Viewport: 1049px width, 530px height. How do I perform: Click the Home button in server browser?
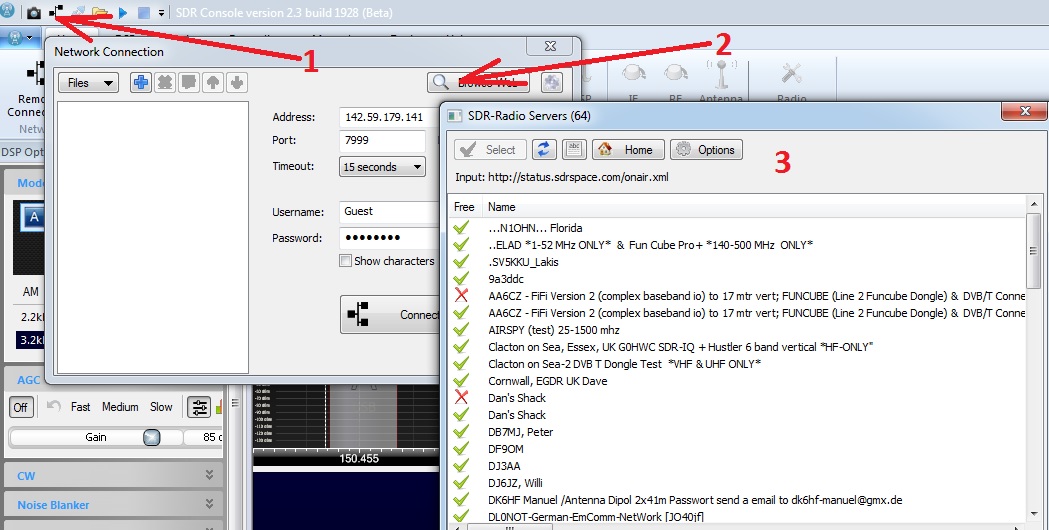coord(628,149)
